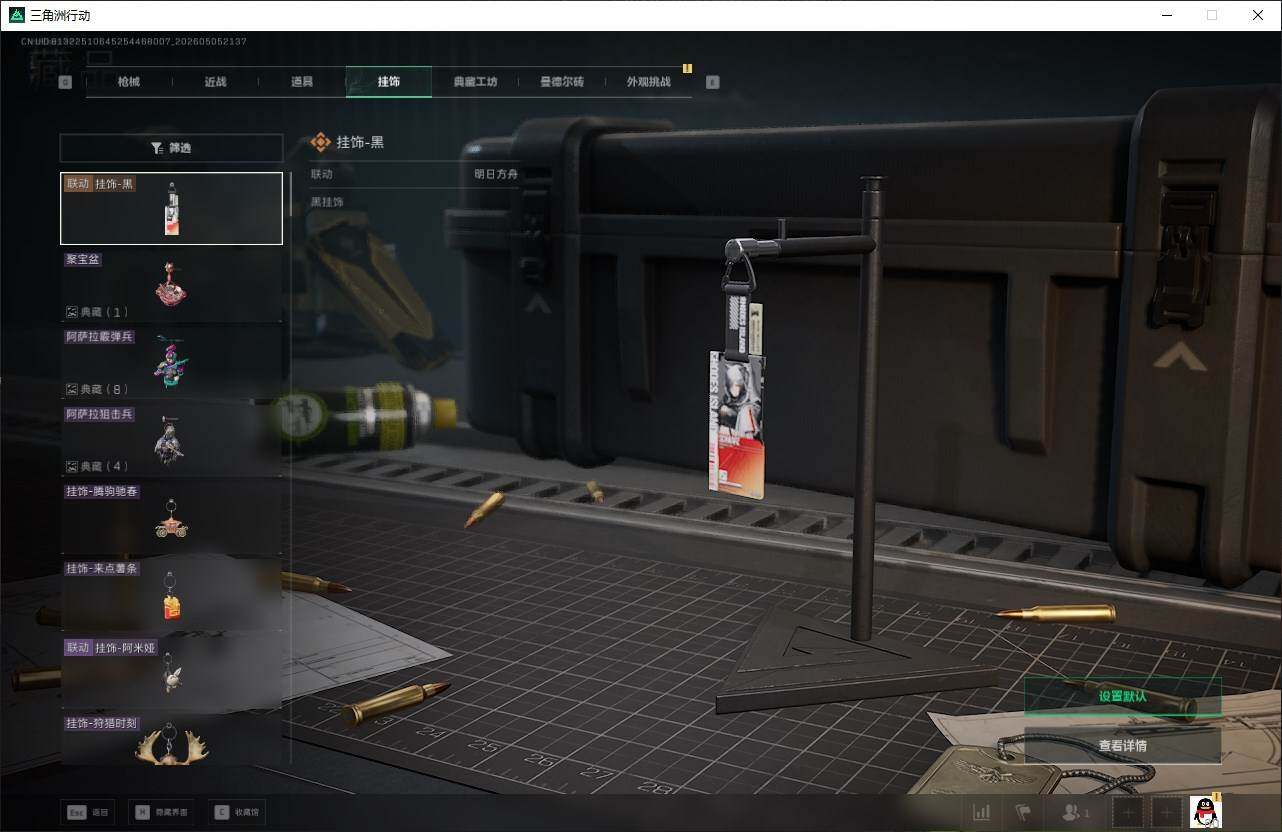Click the Q previous-tab key icon

pyautogui.click(x=65, y=83)
